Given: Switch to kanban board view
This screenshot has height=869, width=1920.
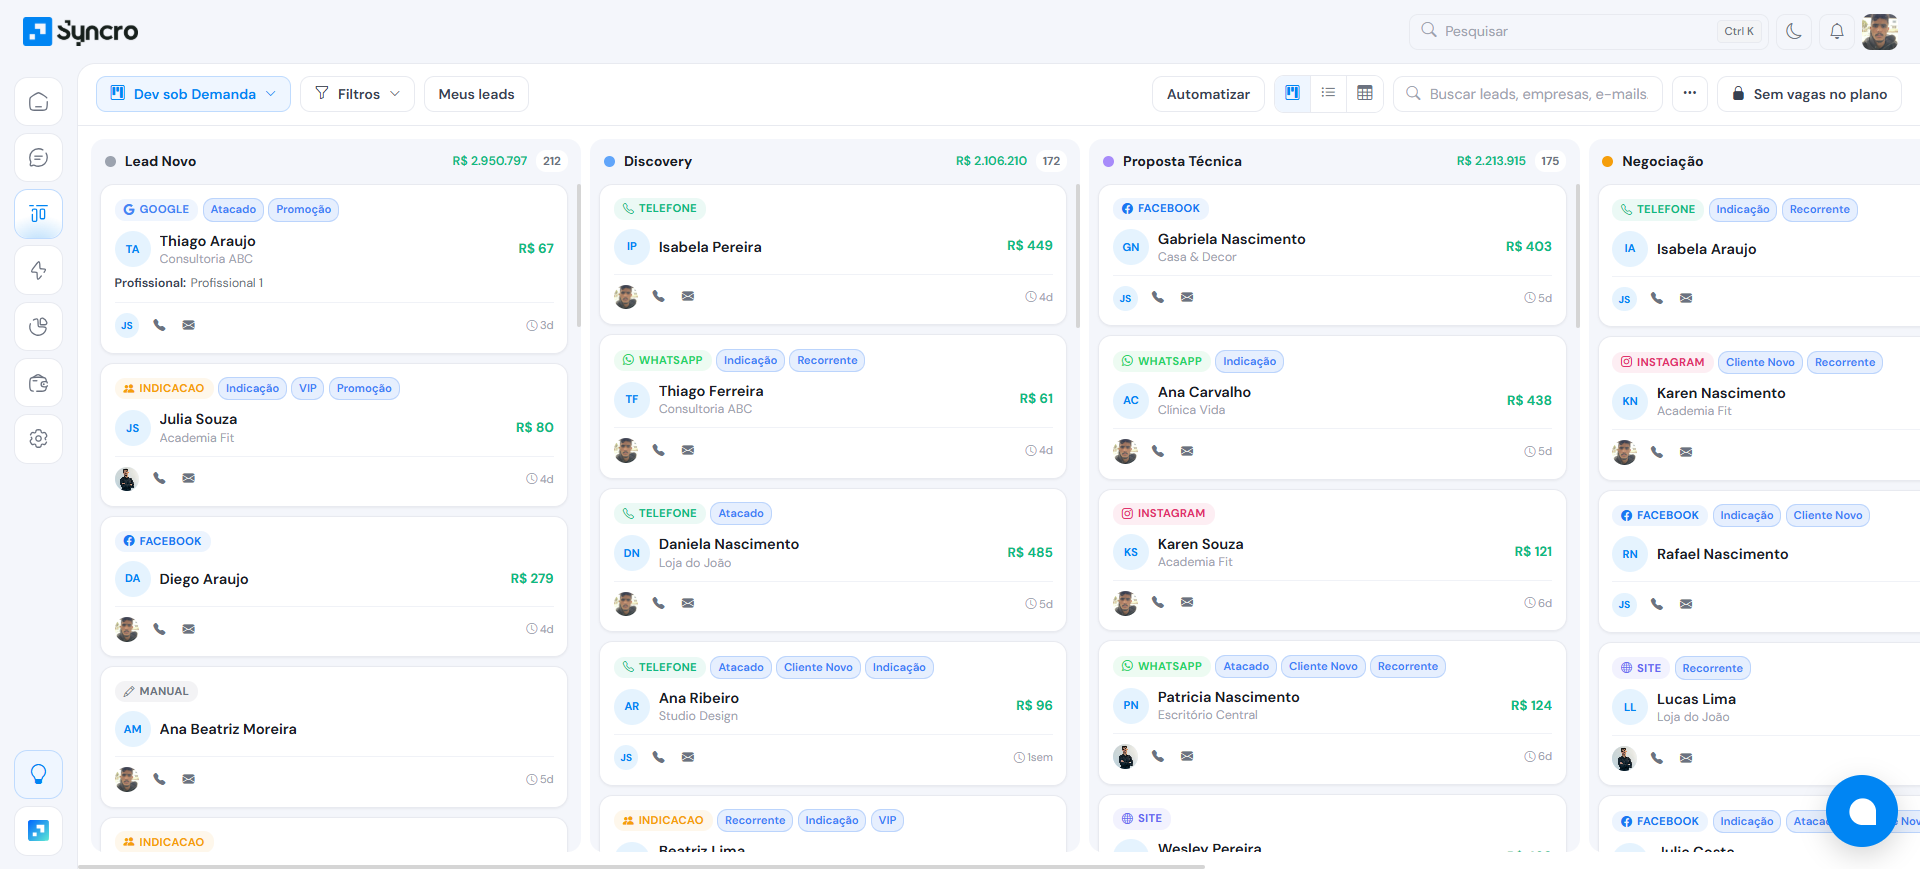Looking at the screenshot, I should click(x=1292, y=93).
